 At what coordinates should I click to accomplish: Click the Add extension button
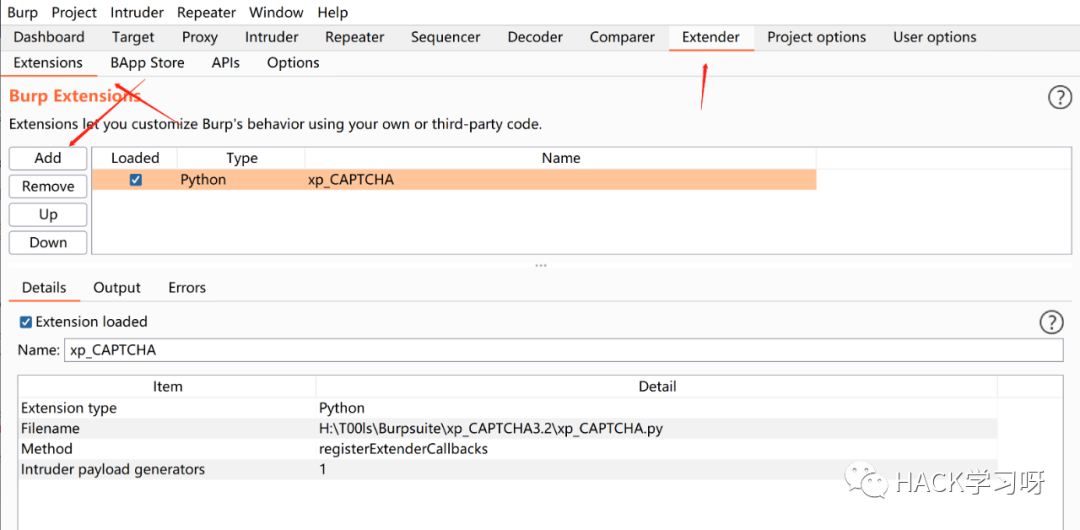[48, 158]
